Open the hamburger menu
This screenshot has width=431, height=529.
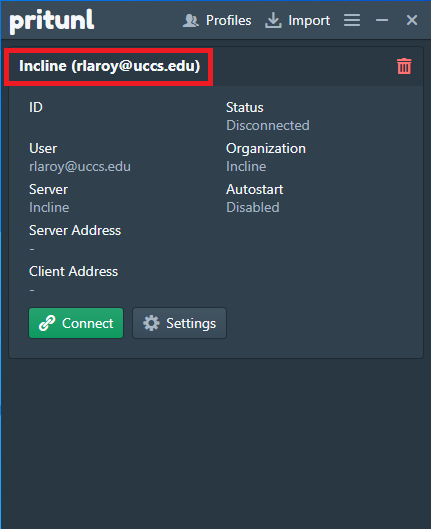click(352, 20)
